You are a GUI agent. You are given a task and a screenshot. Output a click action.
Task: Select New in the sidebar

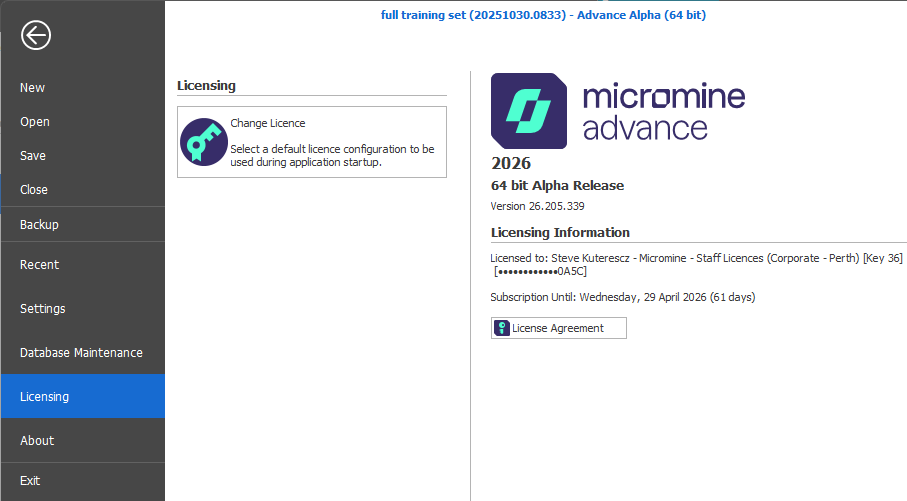tap(83, 88)
